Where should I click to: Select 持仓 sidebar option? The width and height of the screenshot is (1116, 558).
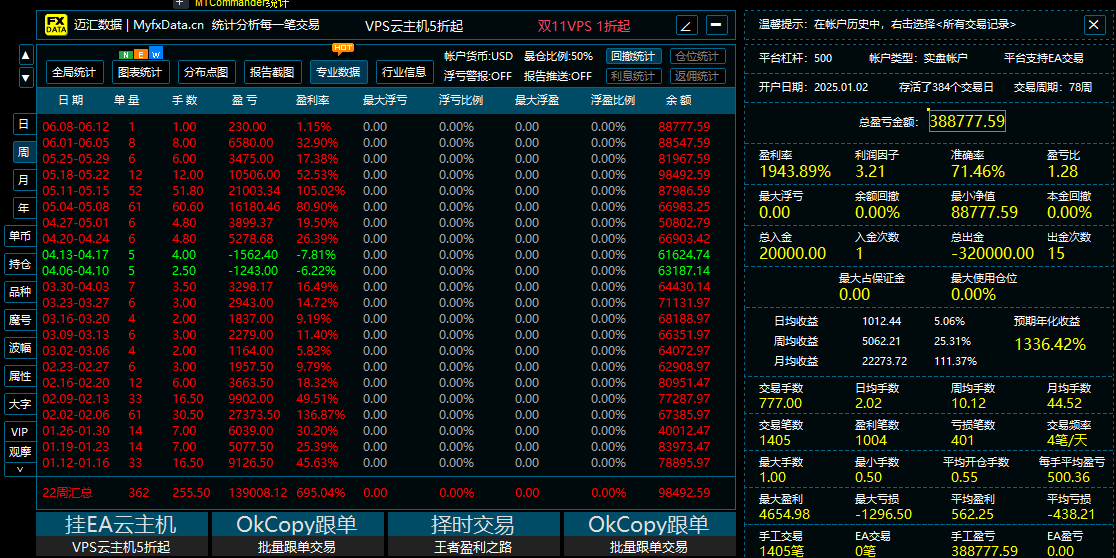(20, 264)
